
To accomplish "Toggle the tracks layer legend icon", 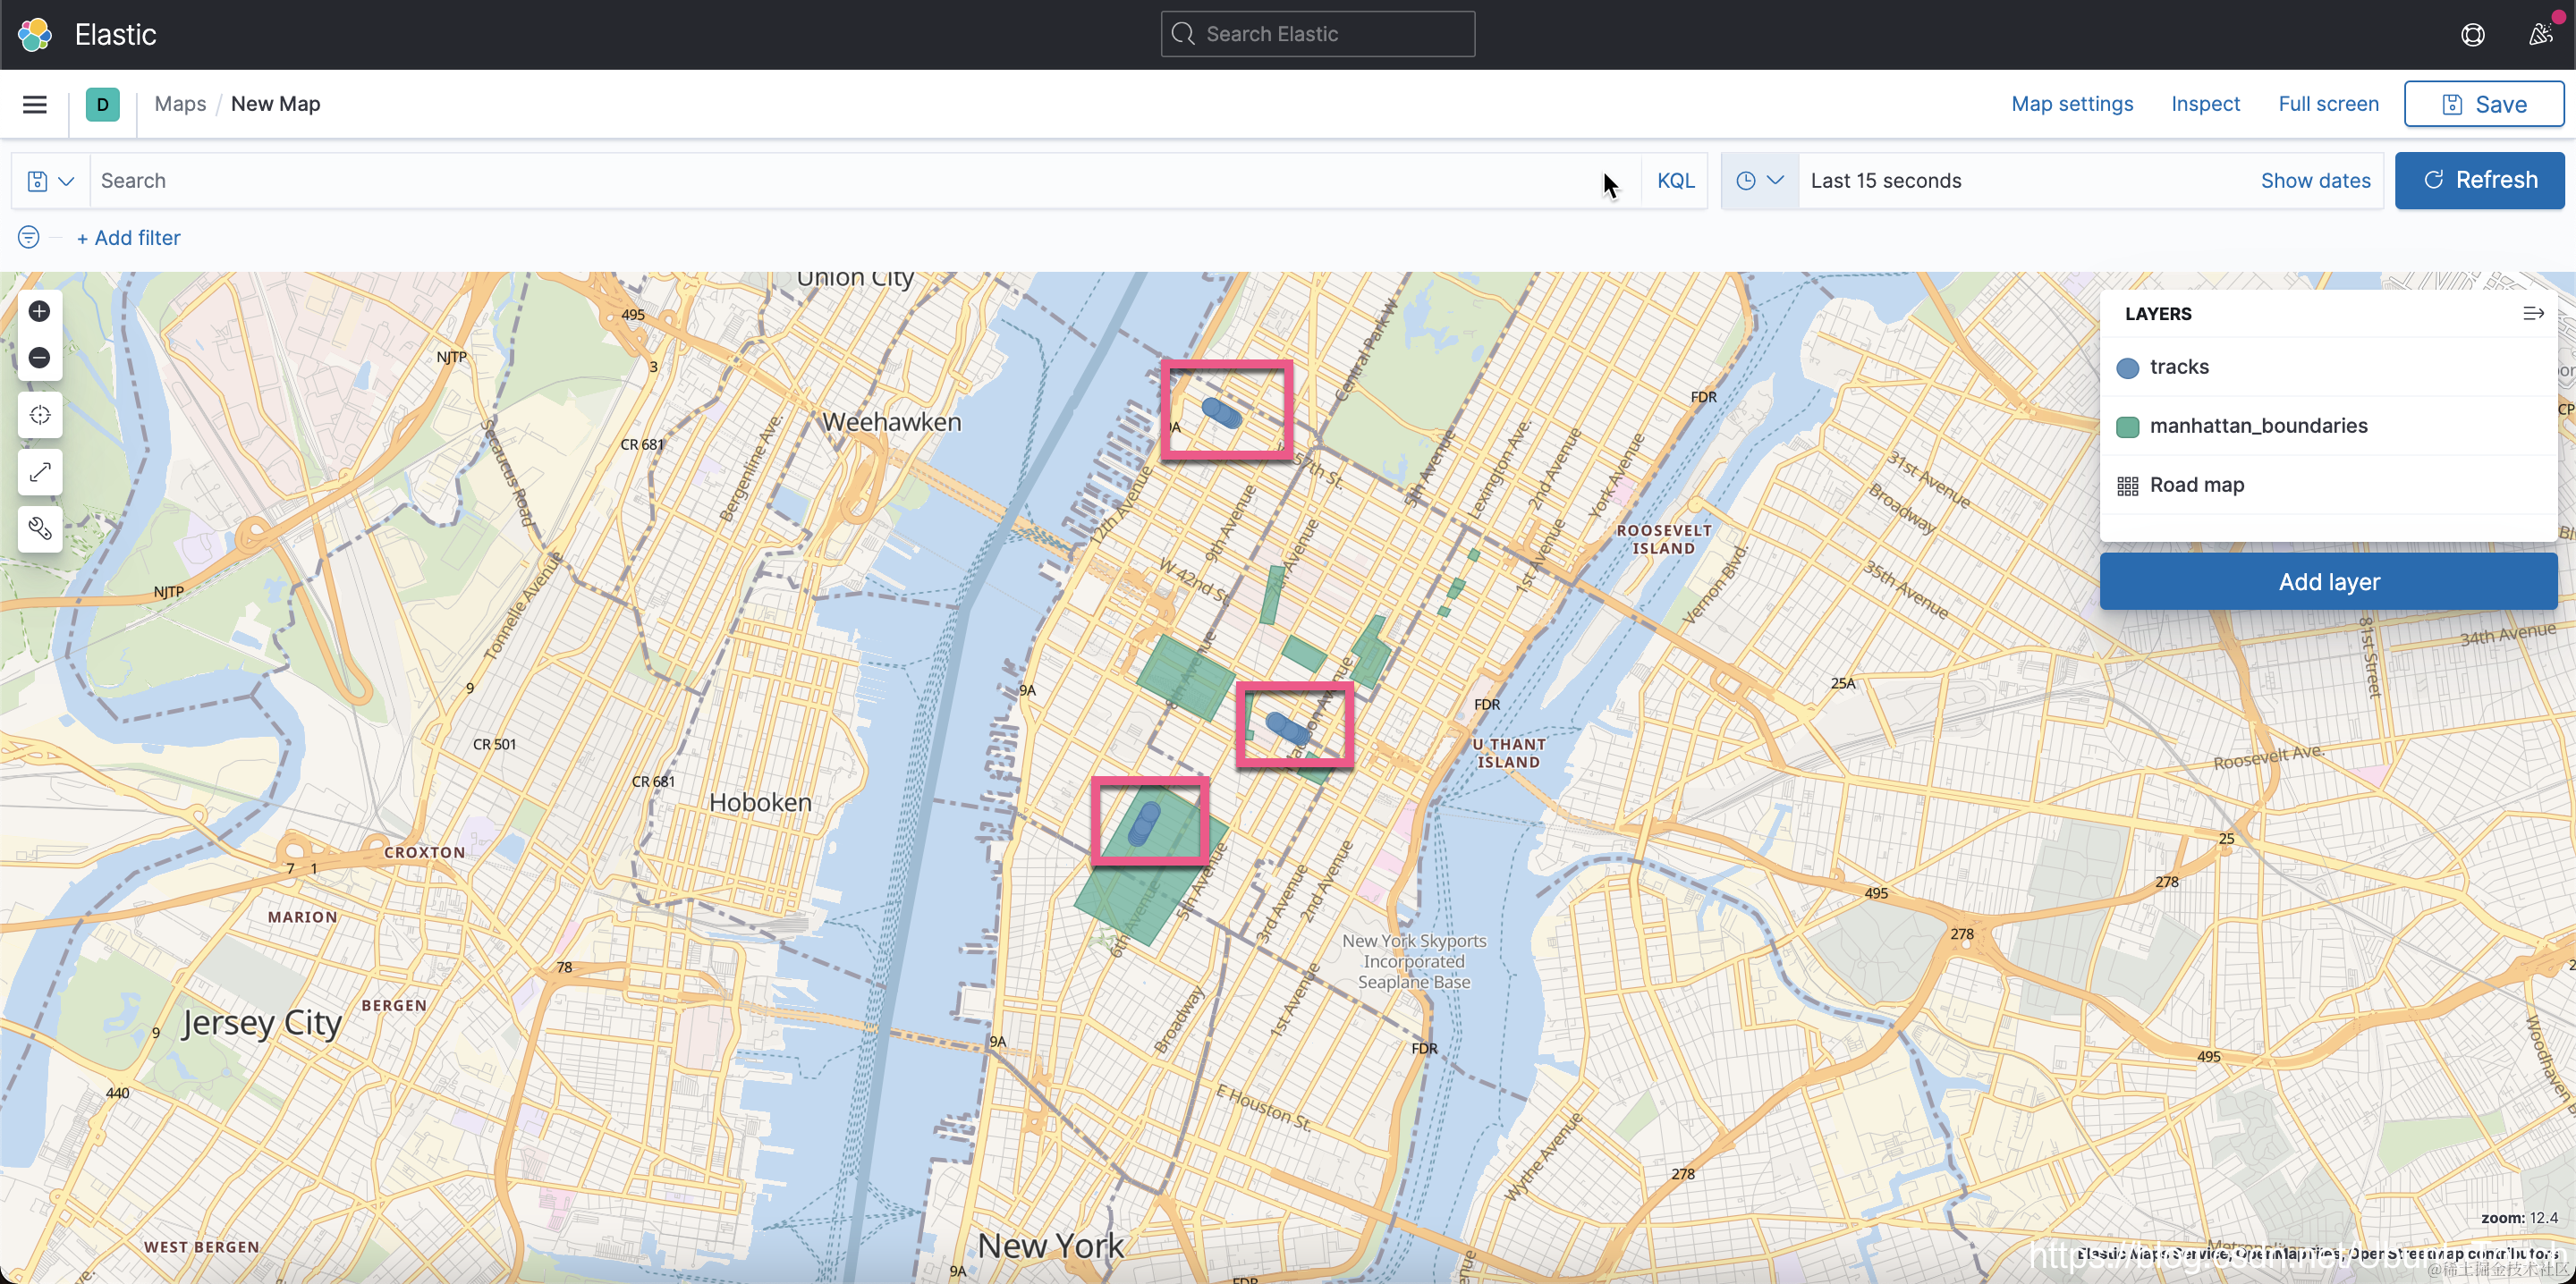I will (2127, 368).
